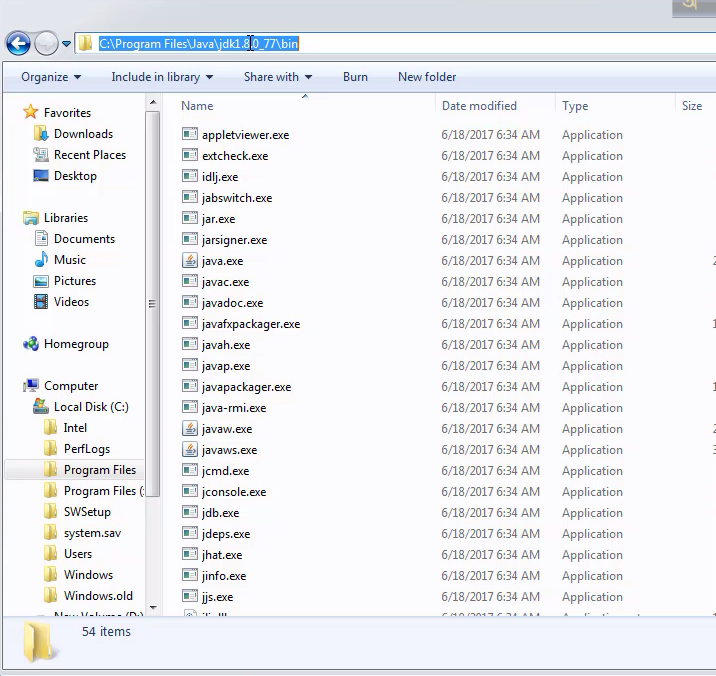This screenshot has width=716, height=676.
Task: Select the PerfLogs folder in tree
Action: (x=87, y=449)
